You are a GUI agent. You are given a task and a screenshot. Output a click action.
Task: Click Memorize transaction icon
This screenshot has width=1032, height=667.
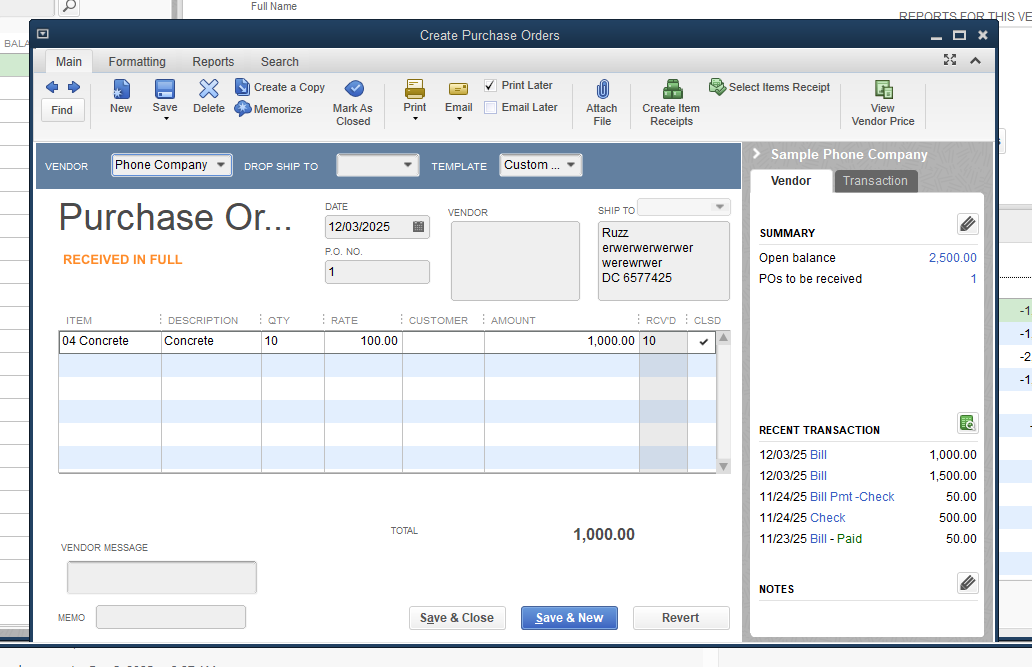pos(243,109)
